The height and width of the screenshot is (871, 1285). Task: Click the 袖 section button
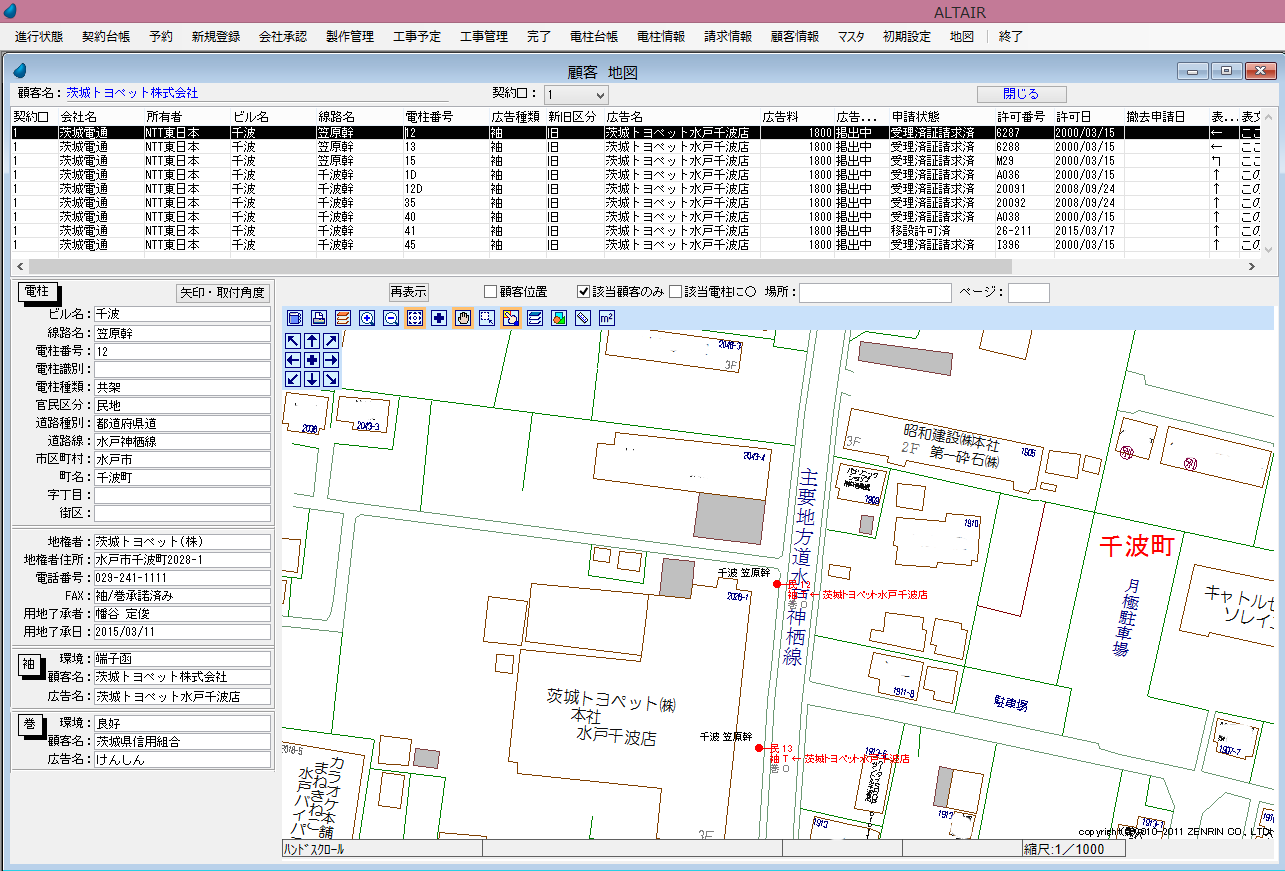pos(28,663)
